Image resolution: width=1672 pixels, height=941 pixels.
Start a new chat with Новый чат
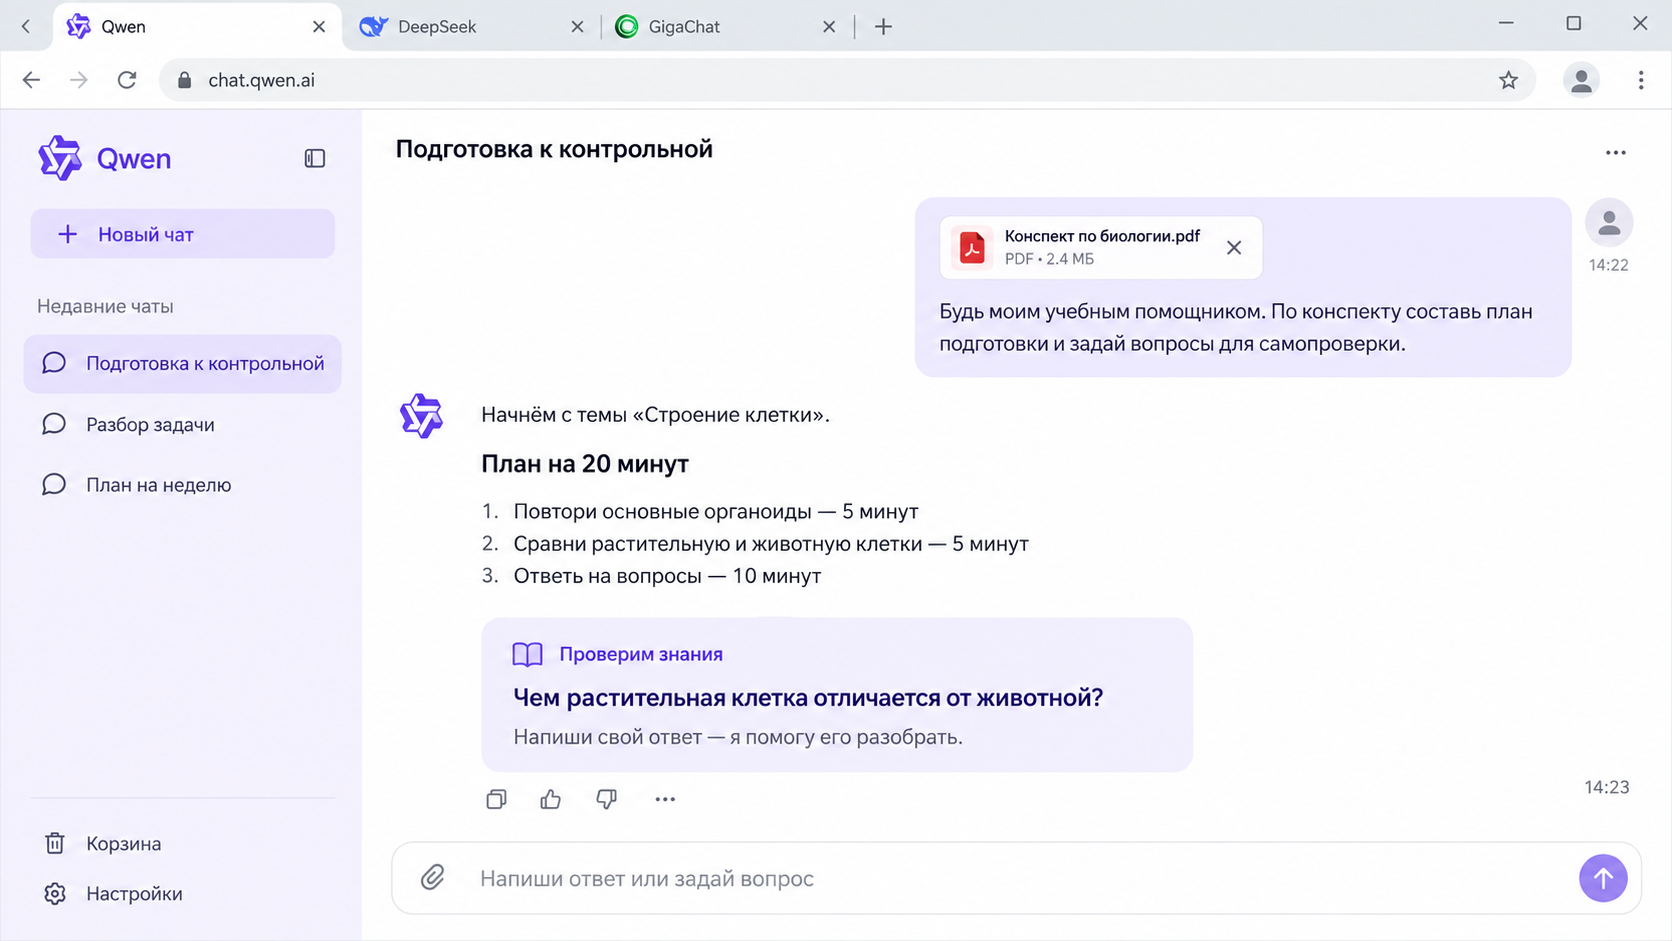183,234
